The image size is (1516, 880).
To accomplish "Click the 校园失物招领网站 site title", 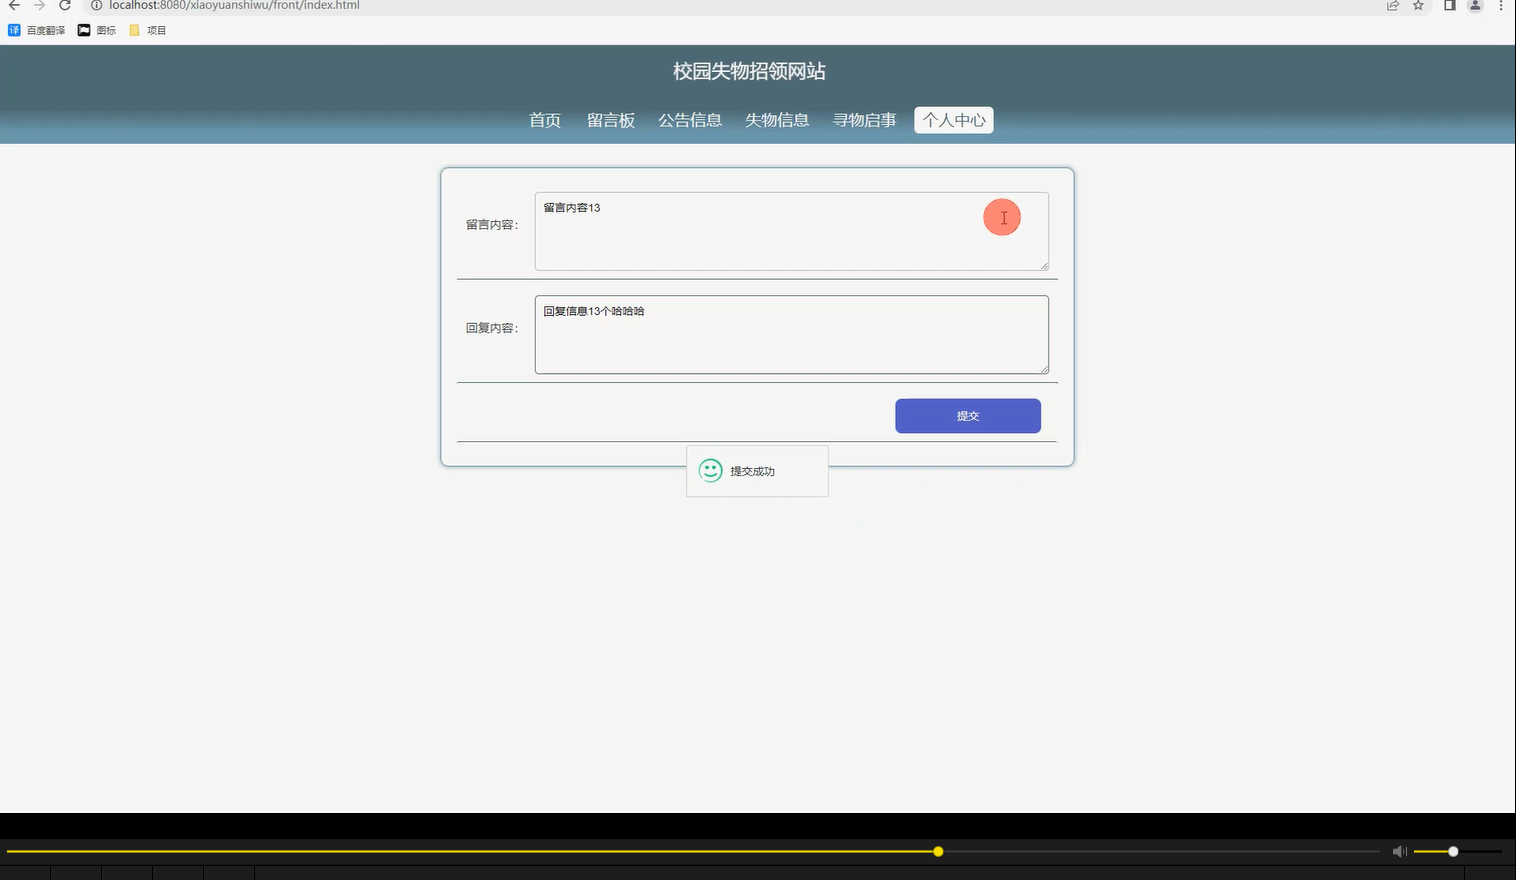I will (749, 71).
